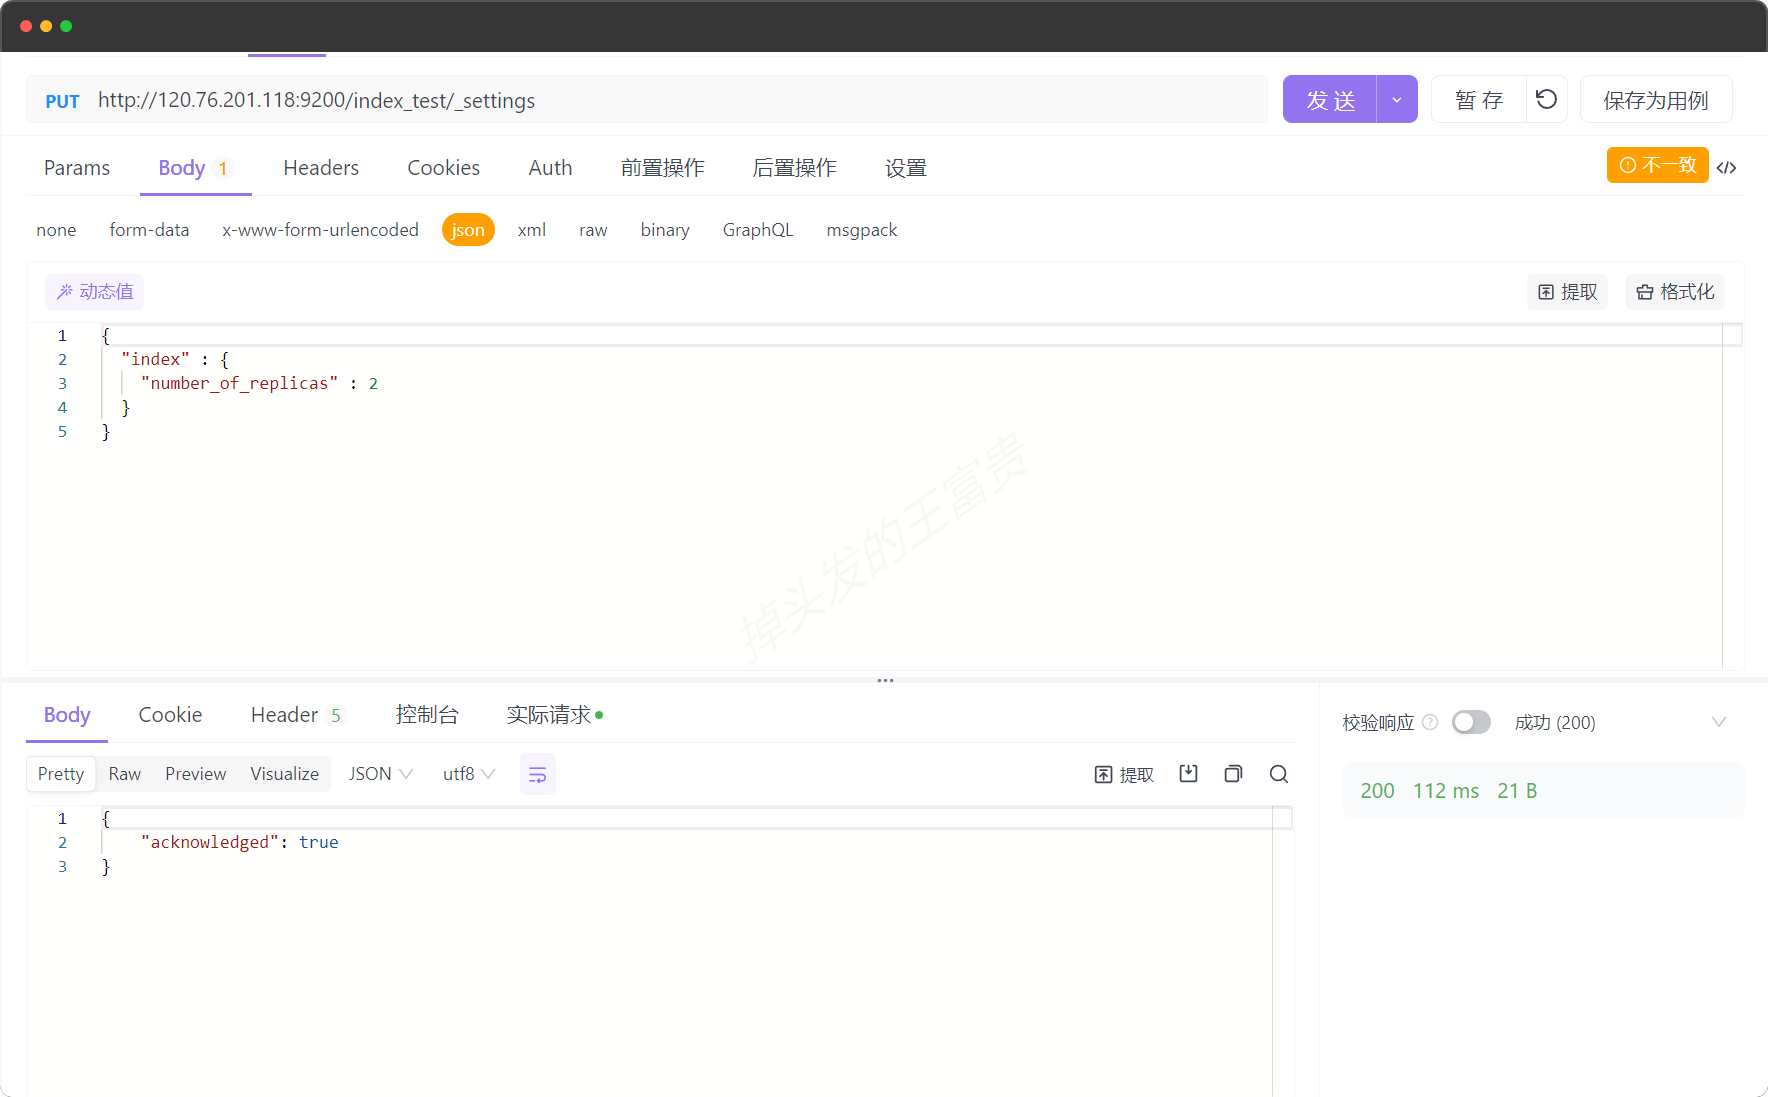The height and width of the screenshot is (1097, 1768).
Task: Click the "acknowledged": true response line
Action: coord(239,842)
